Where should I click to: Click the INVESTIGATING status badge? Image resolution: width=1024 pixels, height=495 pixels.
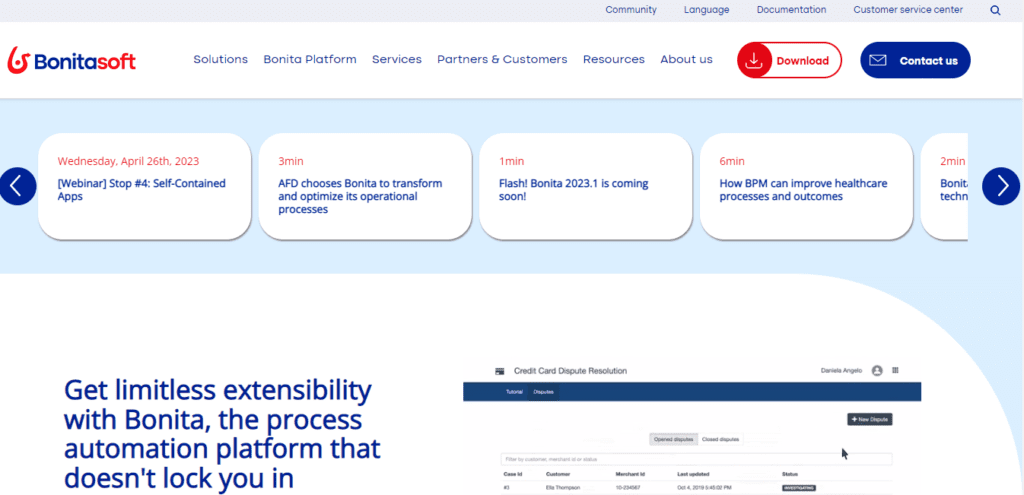pos(799,488)
